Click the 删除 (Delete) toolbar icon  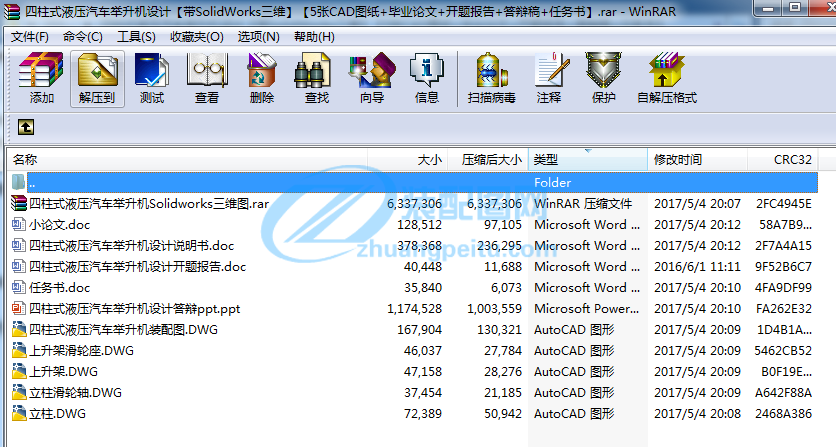(x=262, y=78)
